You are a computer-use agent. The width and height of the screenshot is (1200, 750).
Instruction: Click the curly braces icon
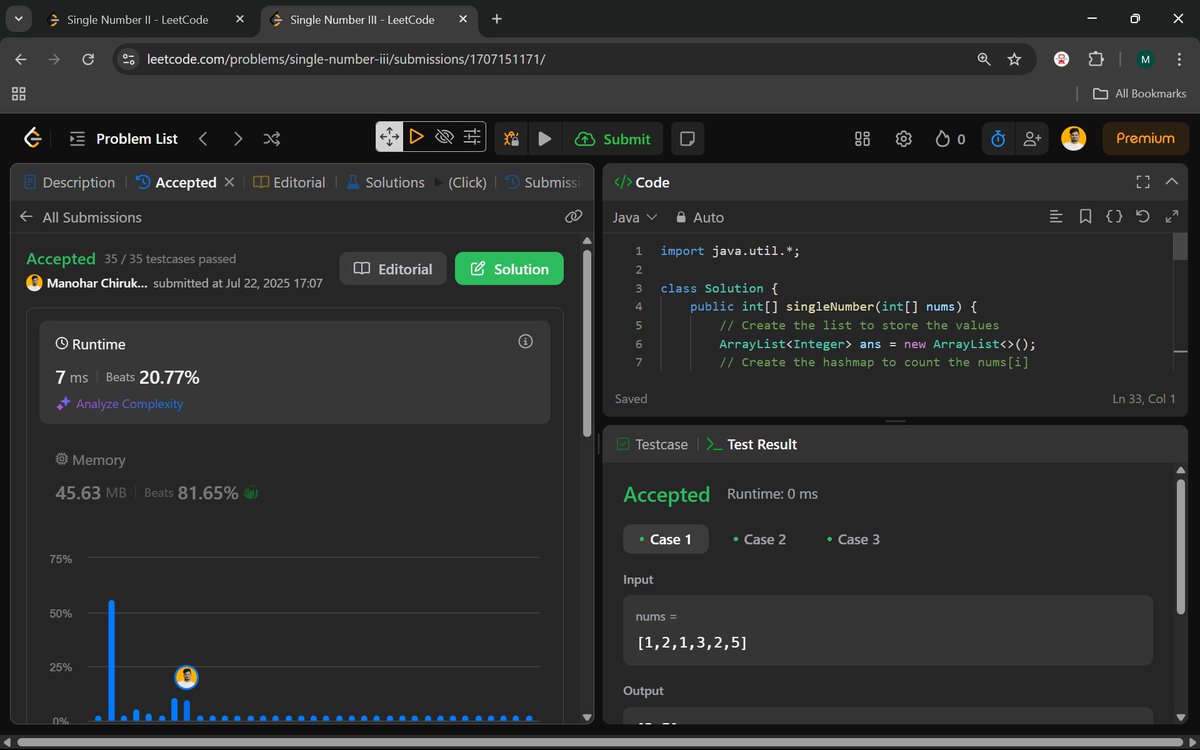[x=1114, y=216]
